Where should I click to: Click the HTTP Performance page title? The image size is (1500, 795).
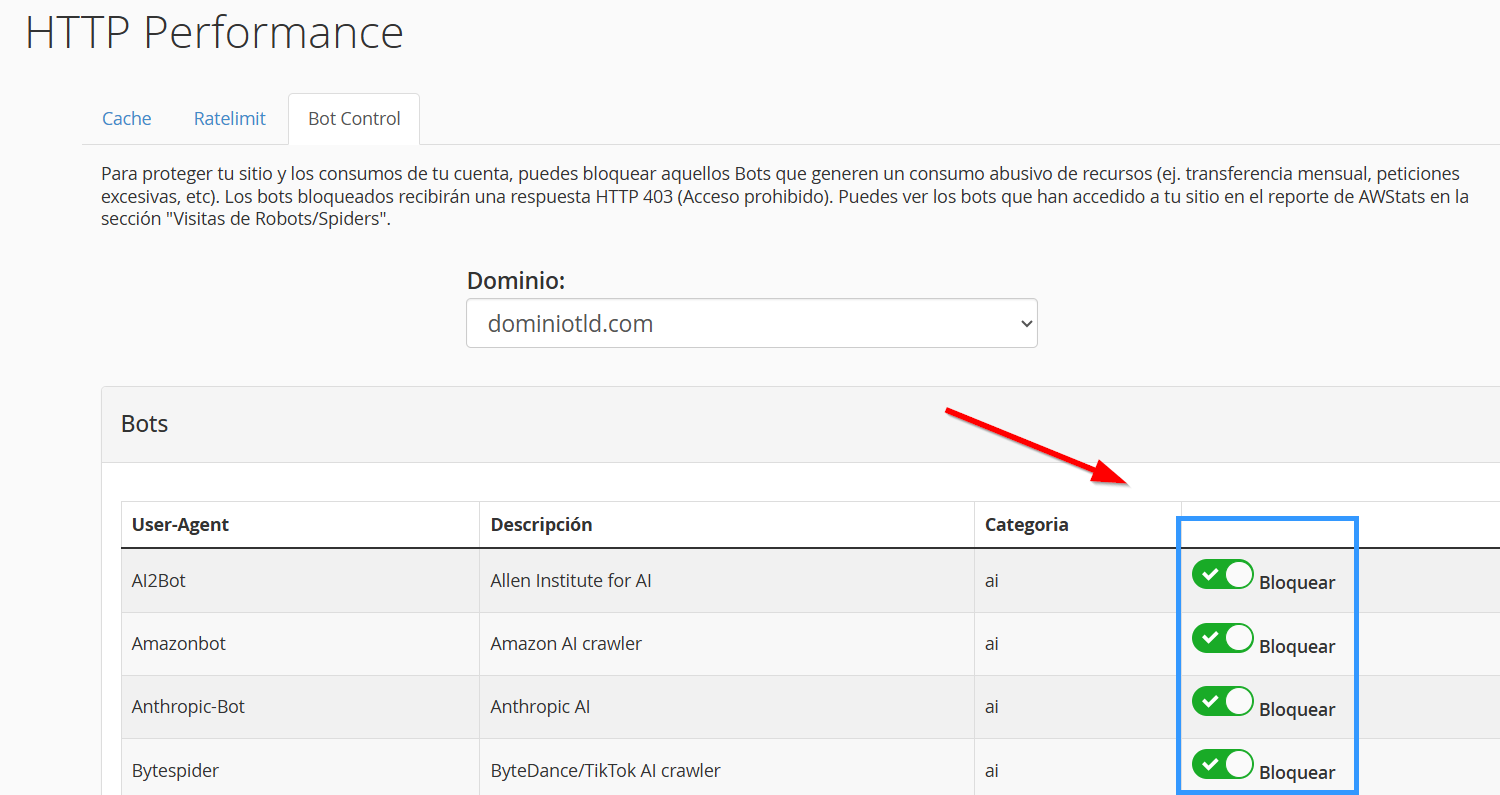click(214, 33)
